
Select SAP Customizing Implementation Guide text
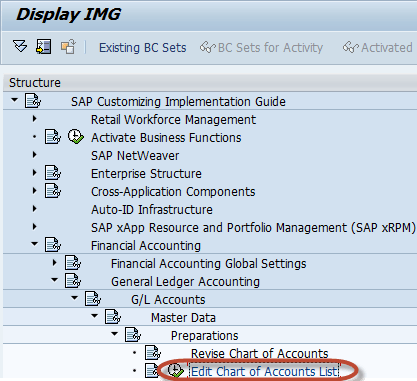click(178, 101)
